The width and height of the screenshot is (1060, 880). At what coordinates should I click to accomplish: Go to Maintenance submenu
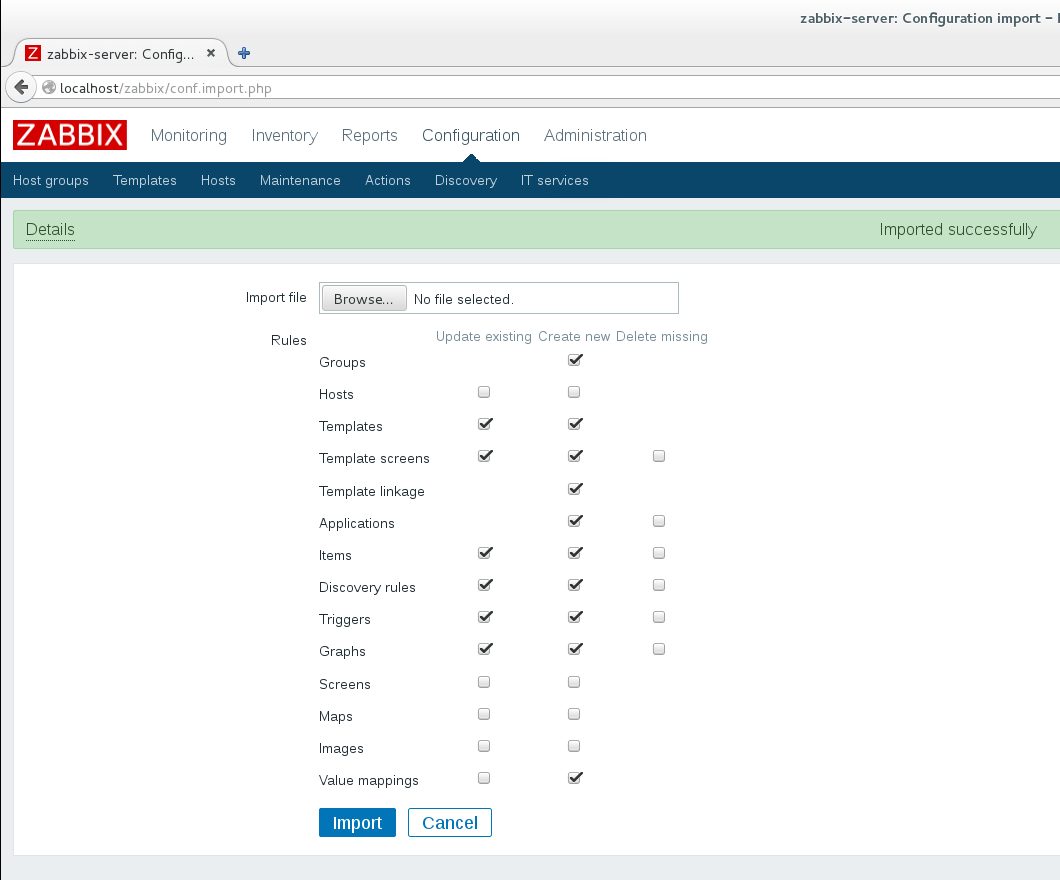[300, 180]
